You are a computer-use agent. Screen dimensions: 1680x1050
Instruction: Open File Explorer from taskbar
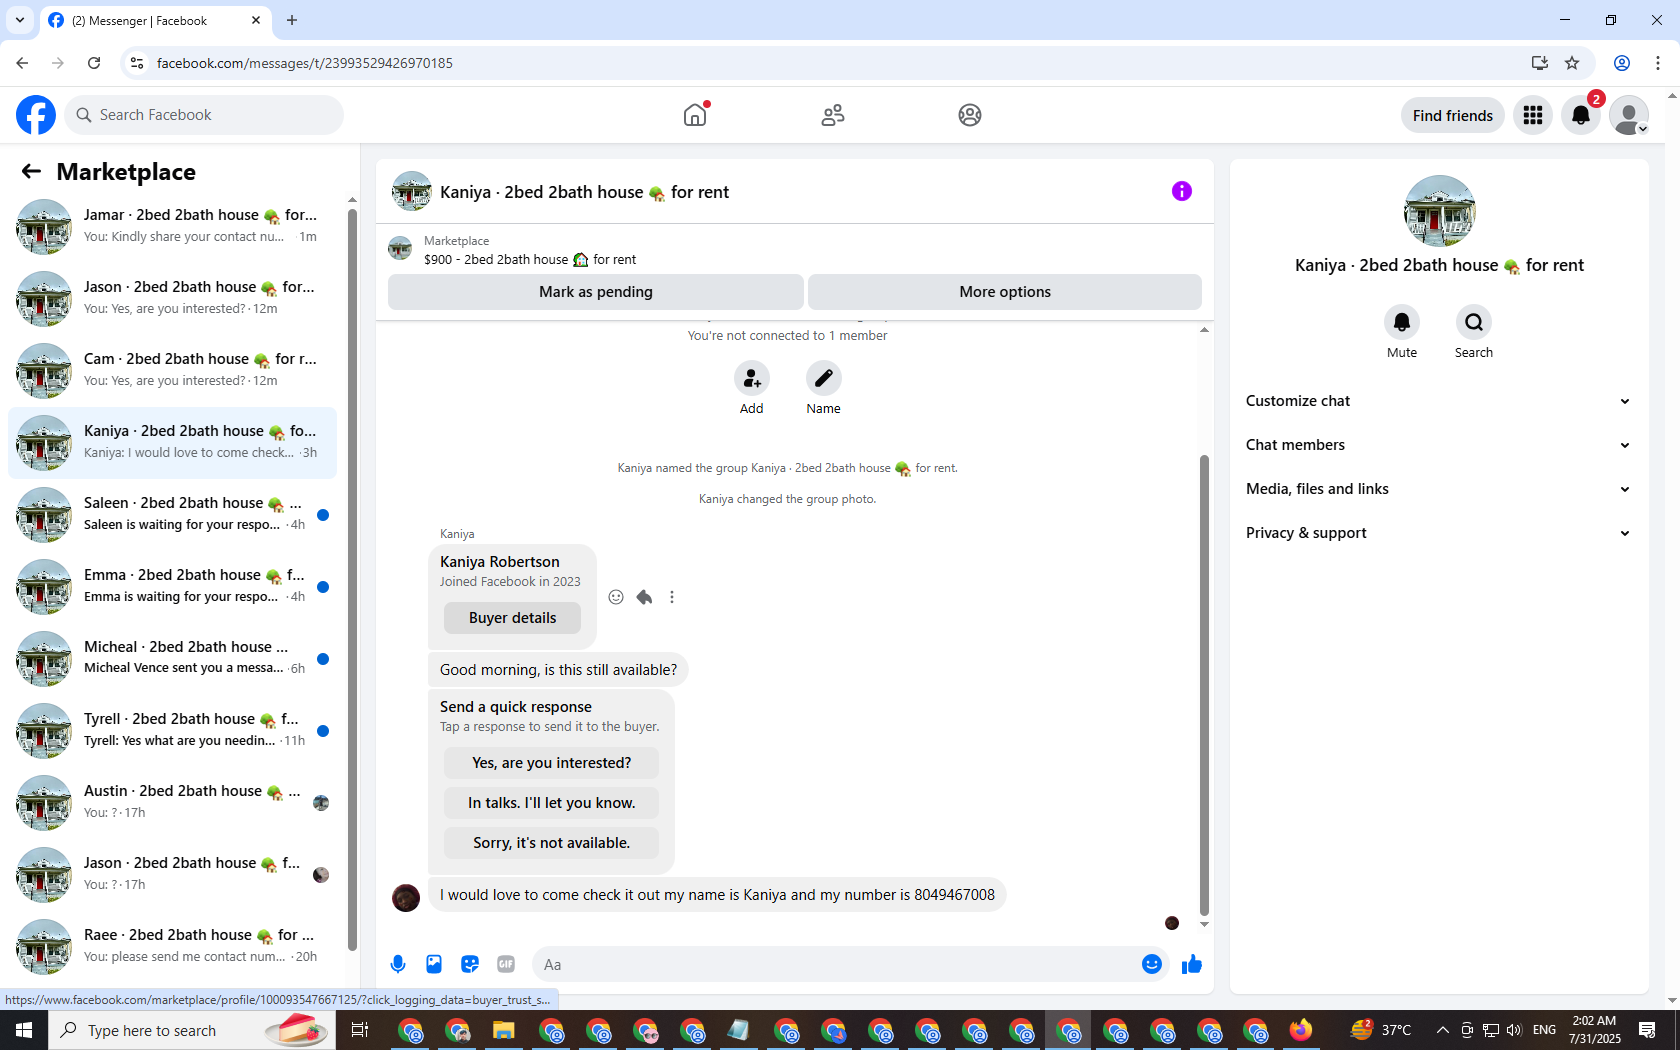click(504, 1030)
